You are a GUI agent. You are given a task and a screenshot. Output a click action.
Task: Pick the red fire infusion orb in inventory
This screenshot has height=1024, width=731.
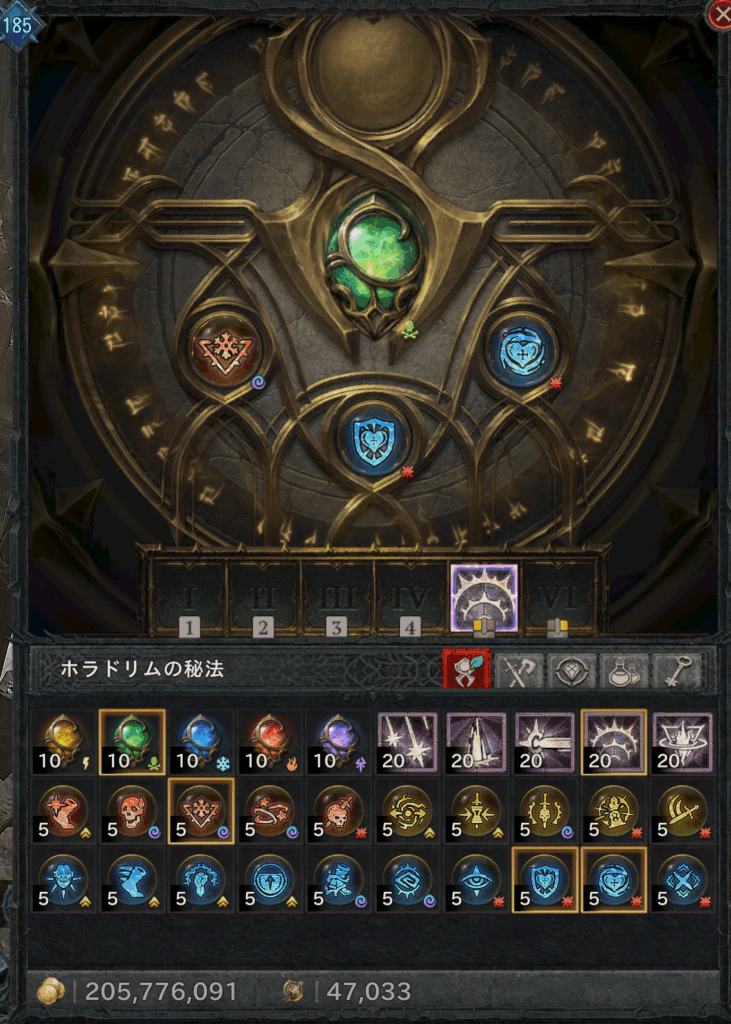click(x=270, y=743)
